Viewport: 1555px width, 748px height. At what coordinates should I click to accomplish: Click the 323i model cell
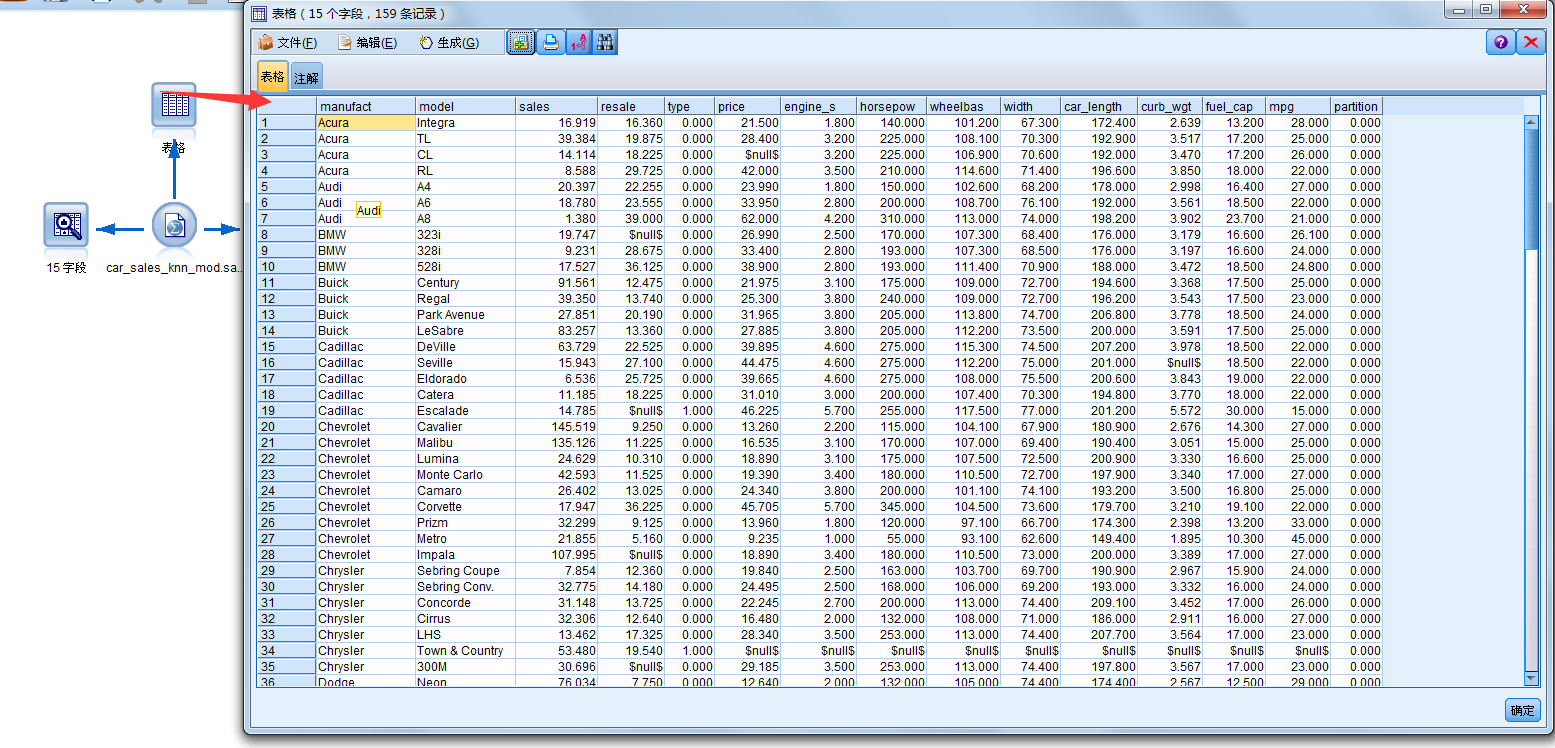coord(465,235)
